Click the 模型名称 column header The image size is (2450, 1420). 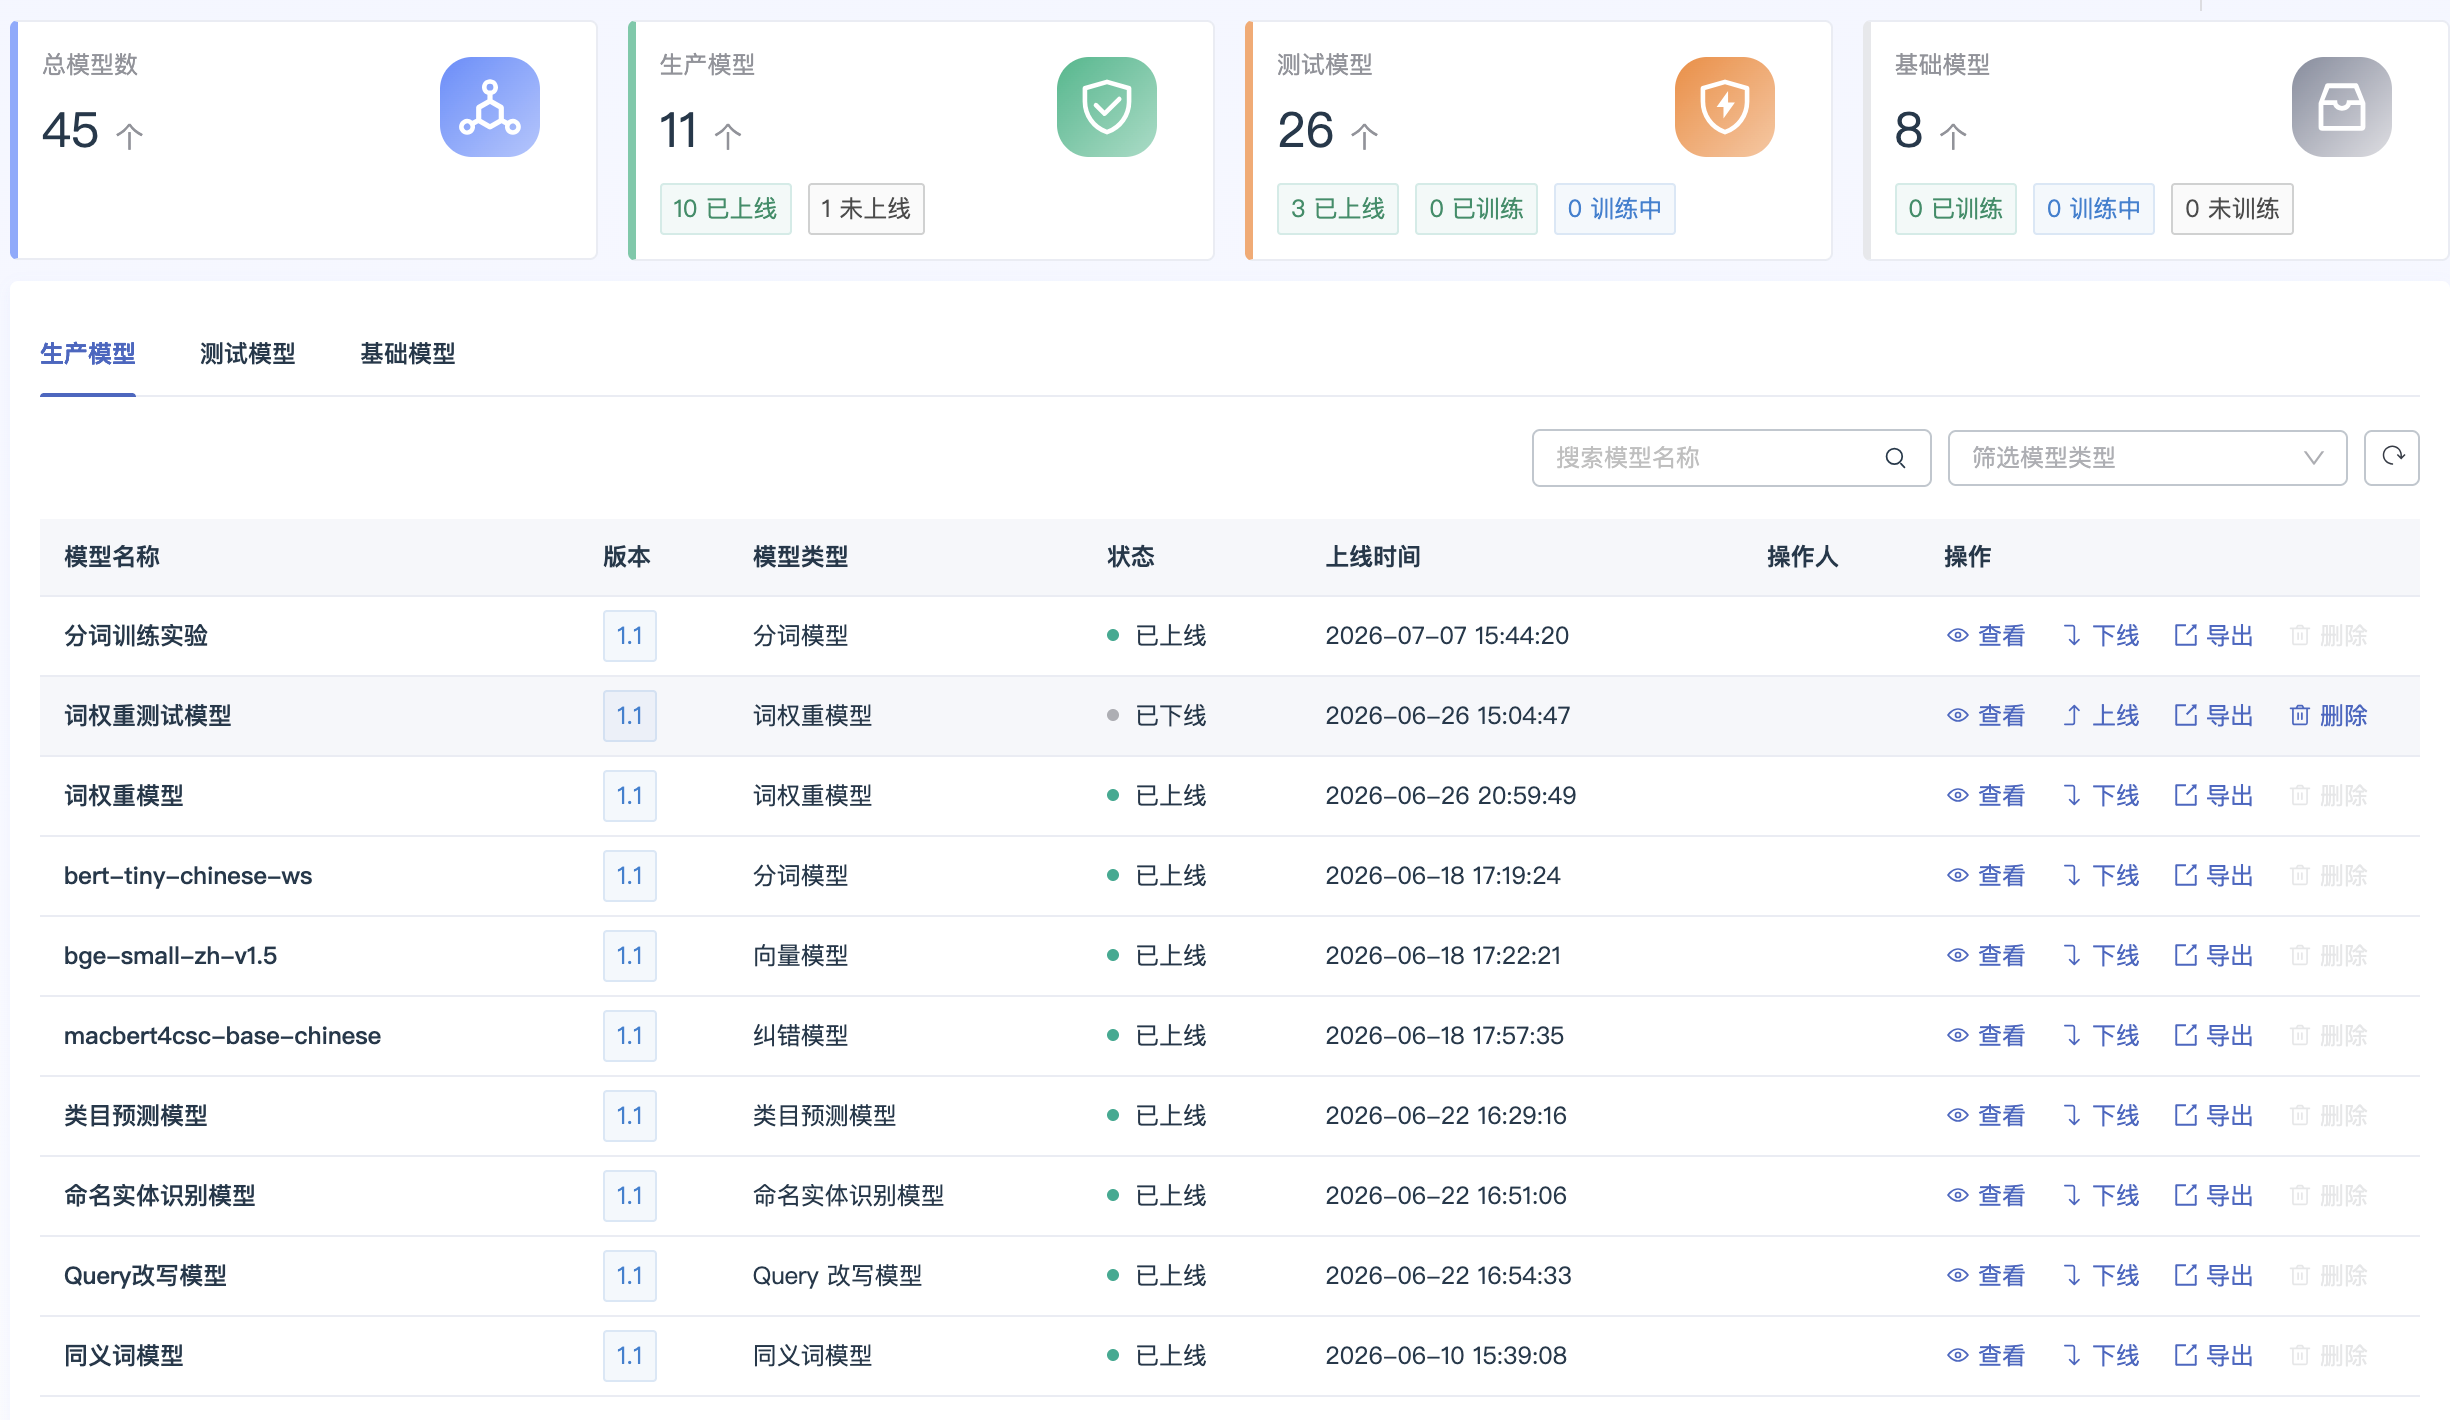[112, 557]
